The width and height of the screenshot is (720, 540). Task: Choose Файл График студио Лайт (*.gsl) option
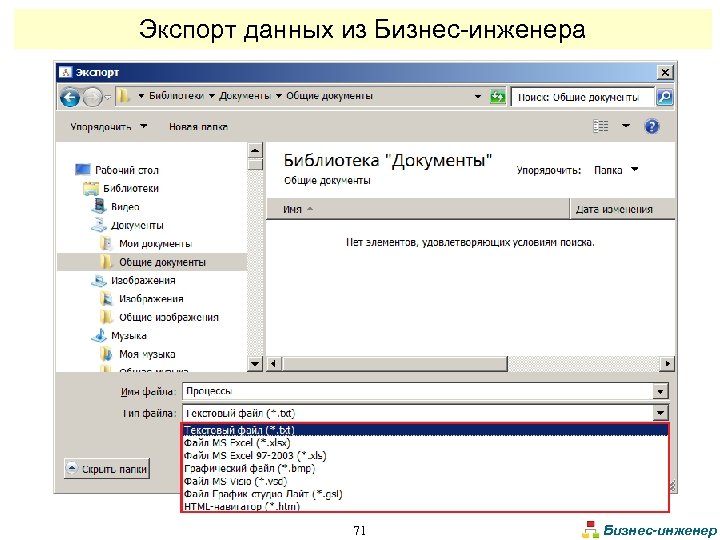[425, 494]
